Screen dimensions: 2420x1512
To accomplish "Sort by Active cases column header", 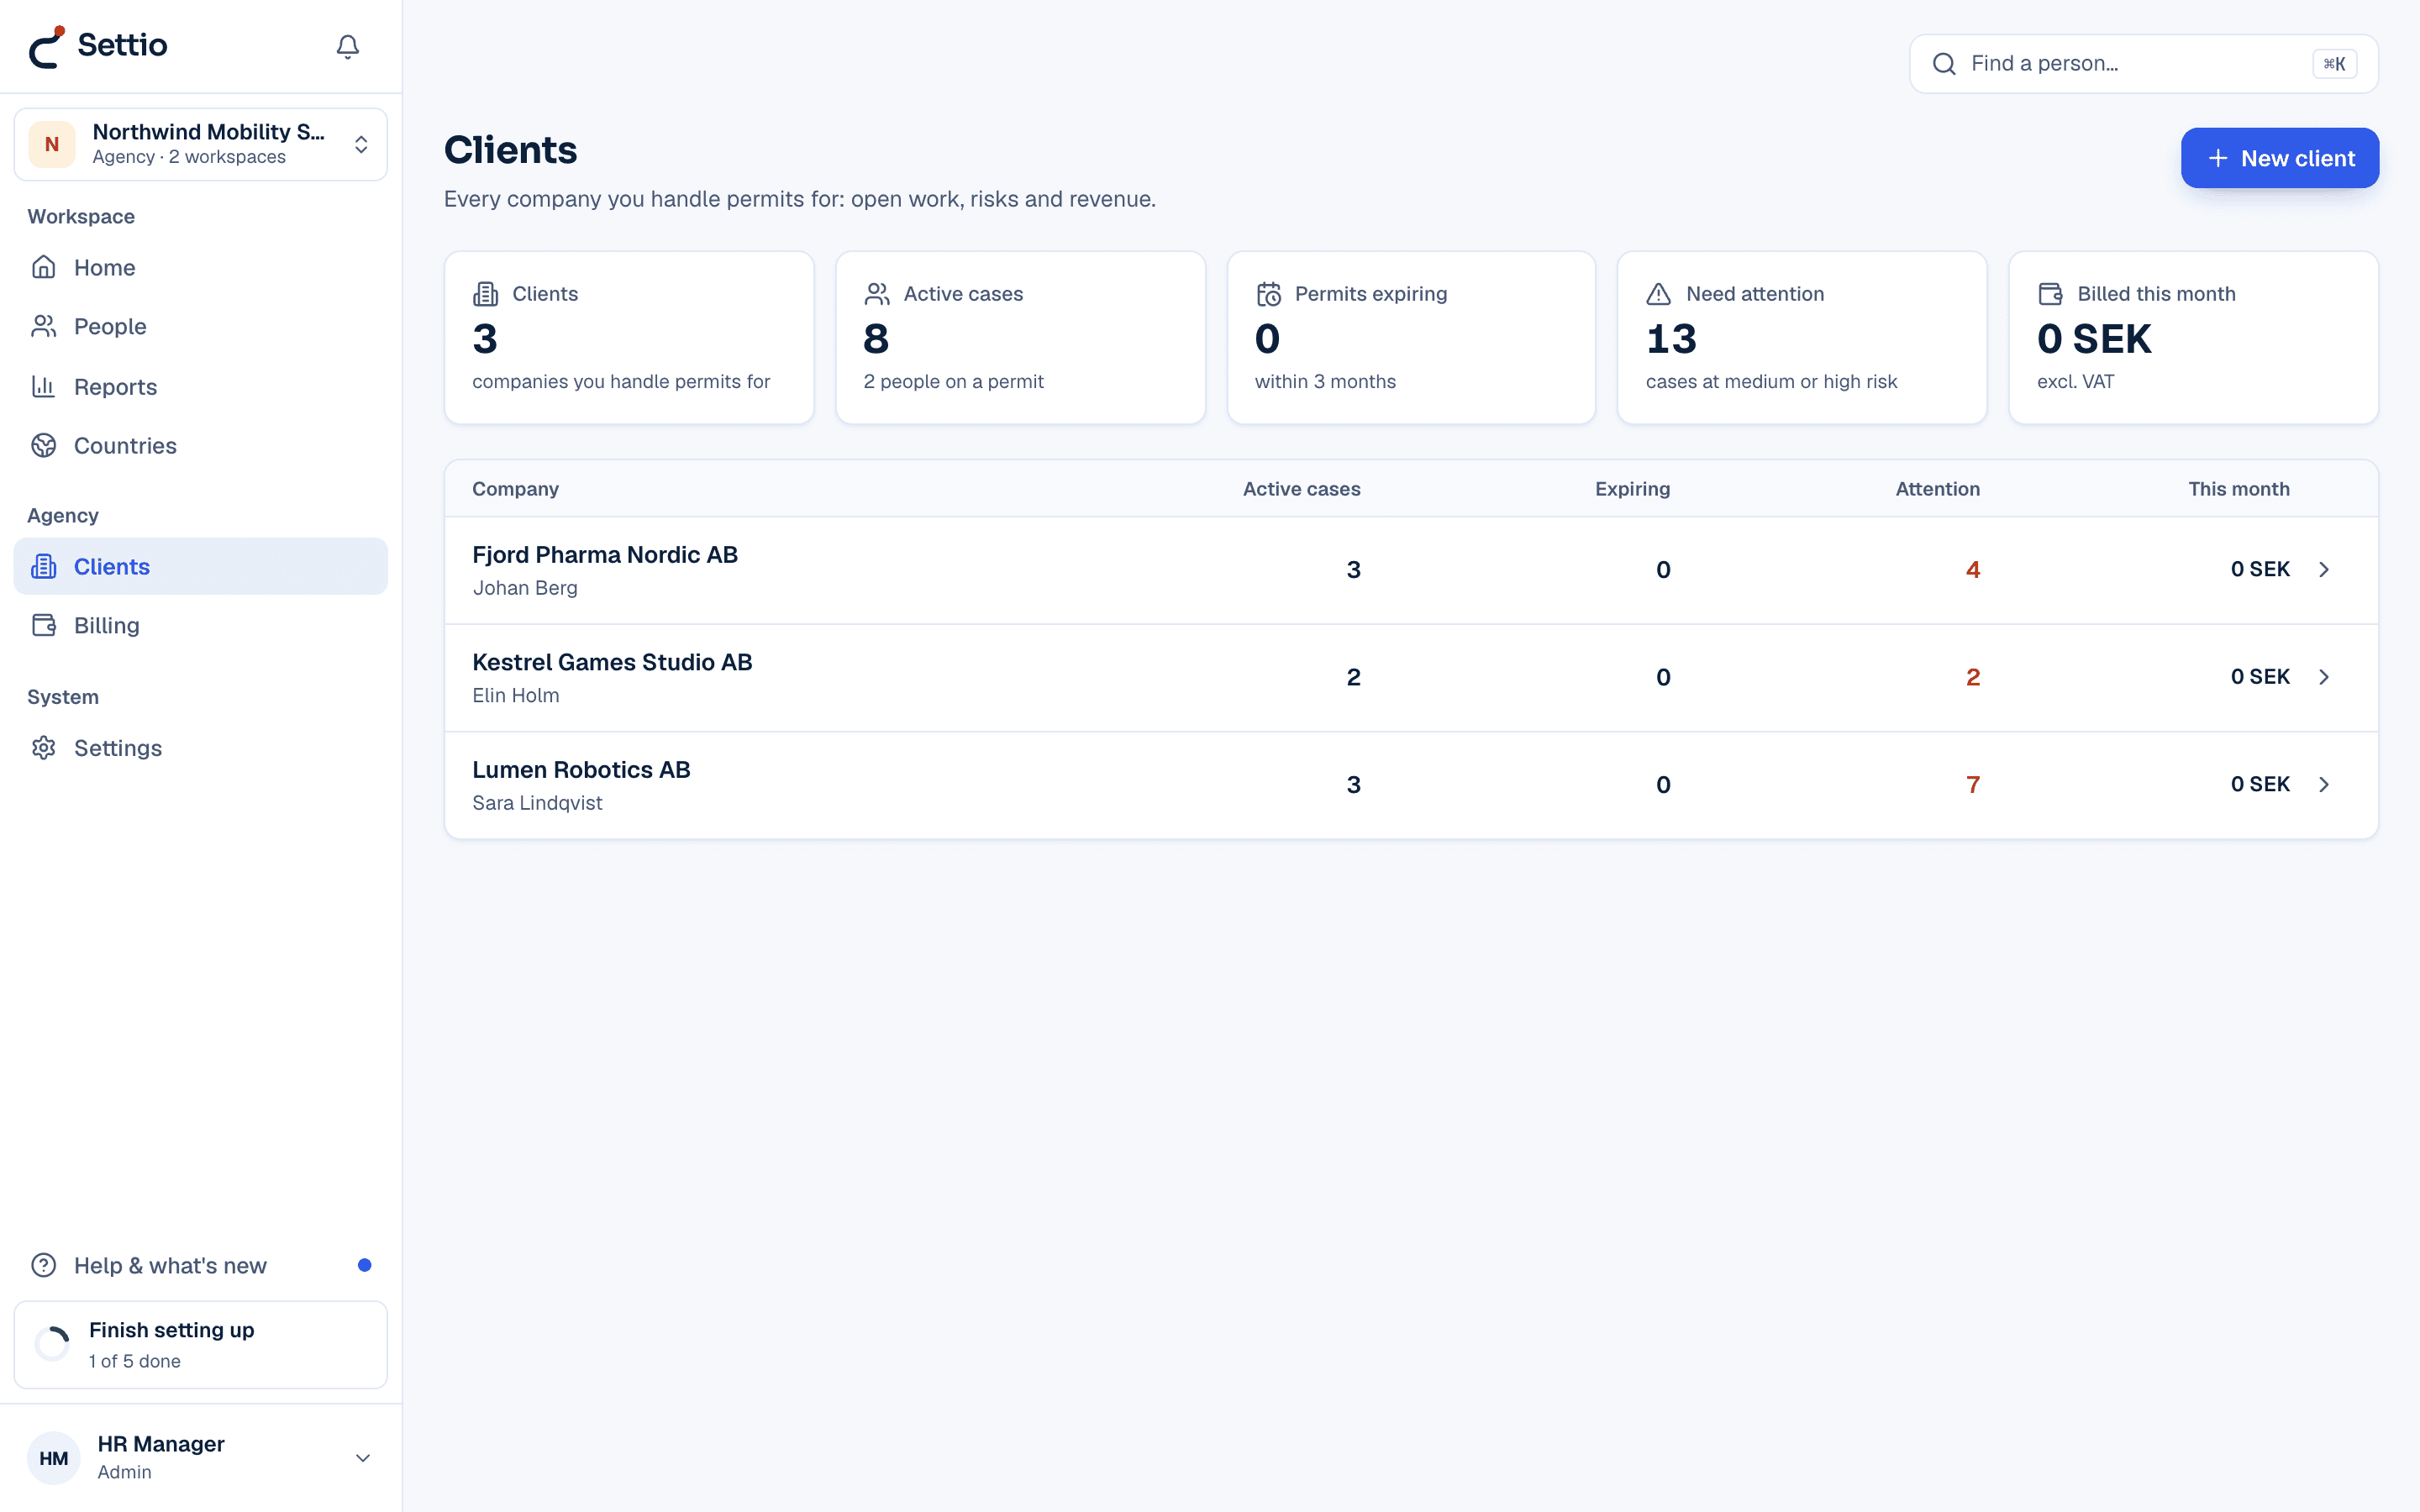I will point(1301,489).
